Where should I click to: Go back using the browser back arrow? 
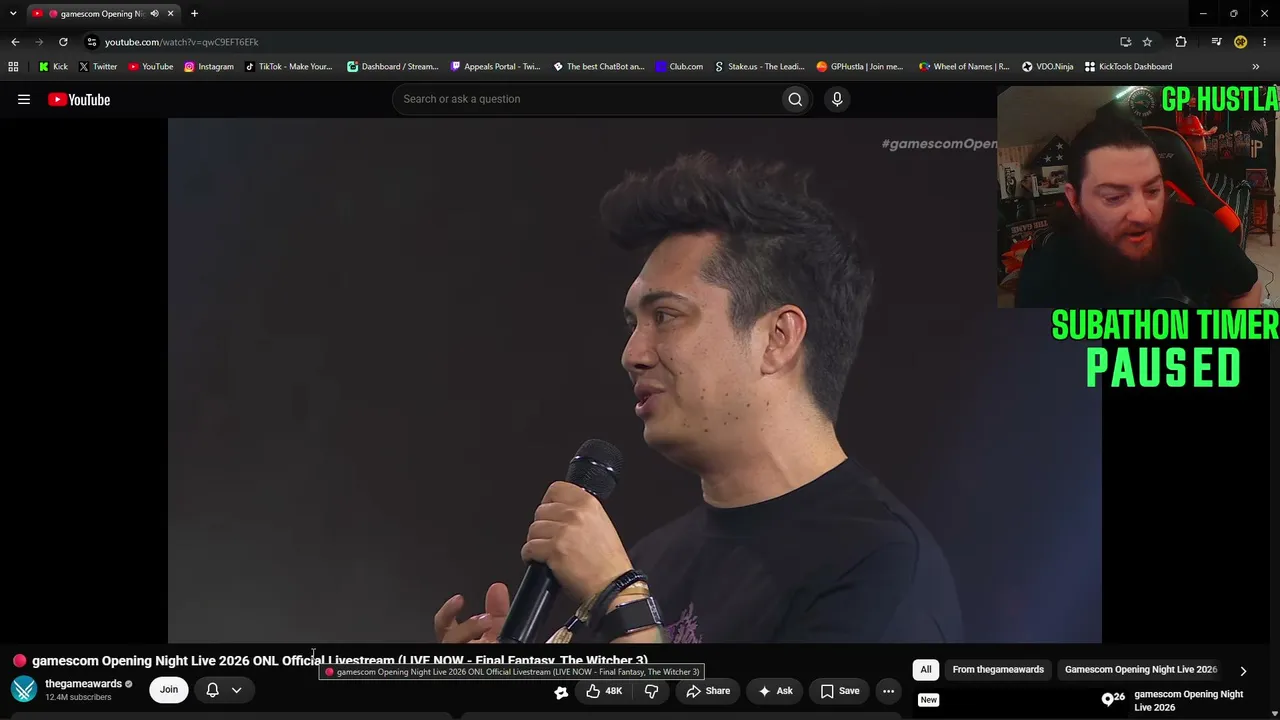[x=15, y=42]
